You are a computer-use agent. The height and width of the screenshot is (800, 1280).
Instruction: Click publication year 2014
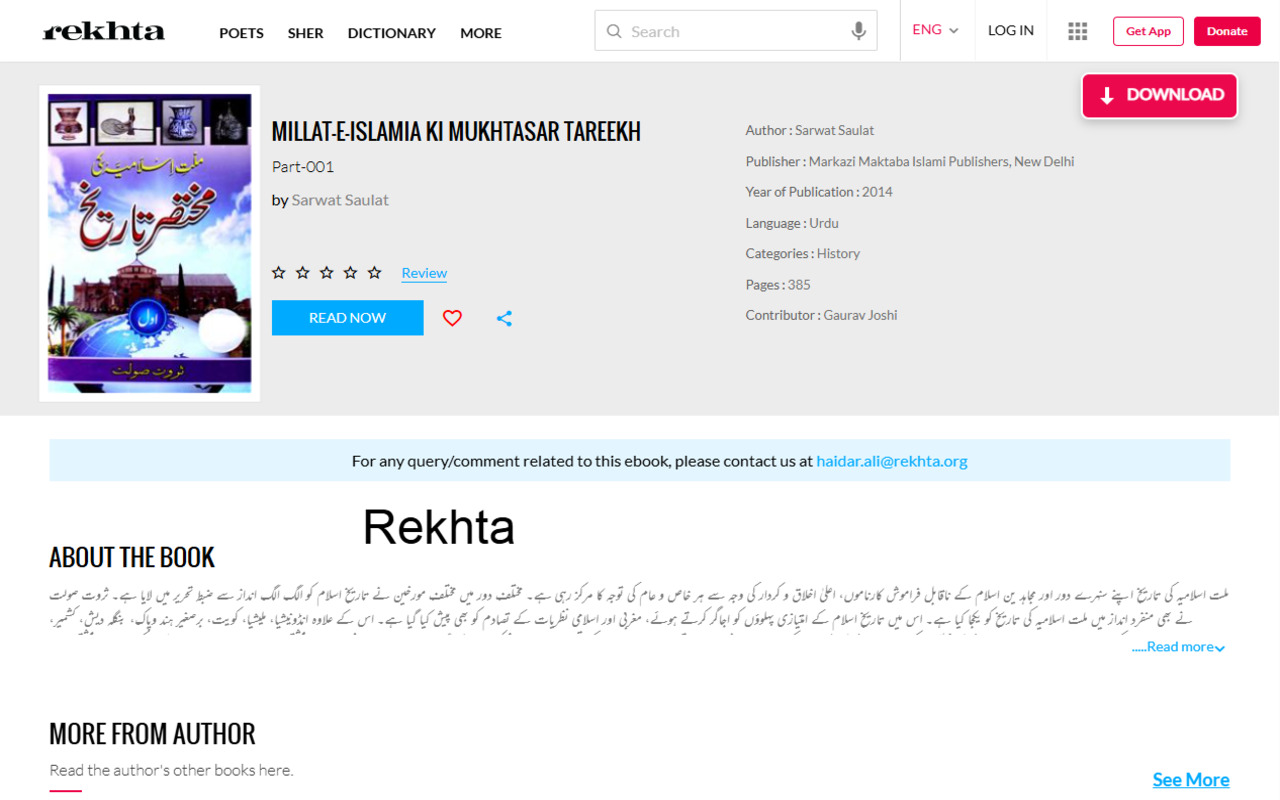[877, 192]
